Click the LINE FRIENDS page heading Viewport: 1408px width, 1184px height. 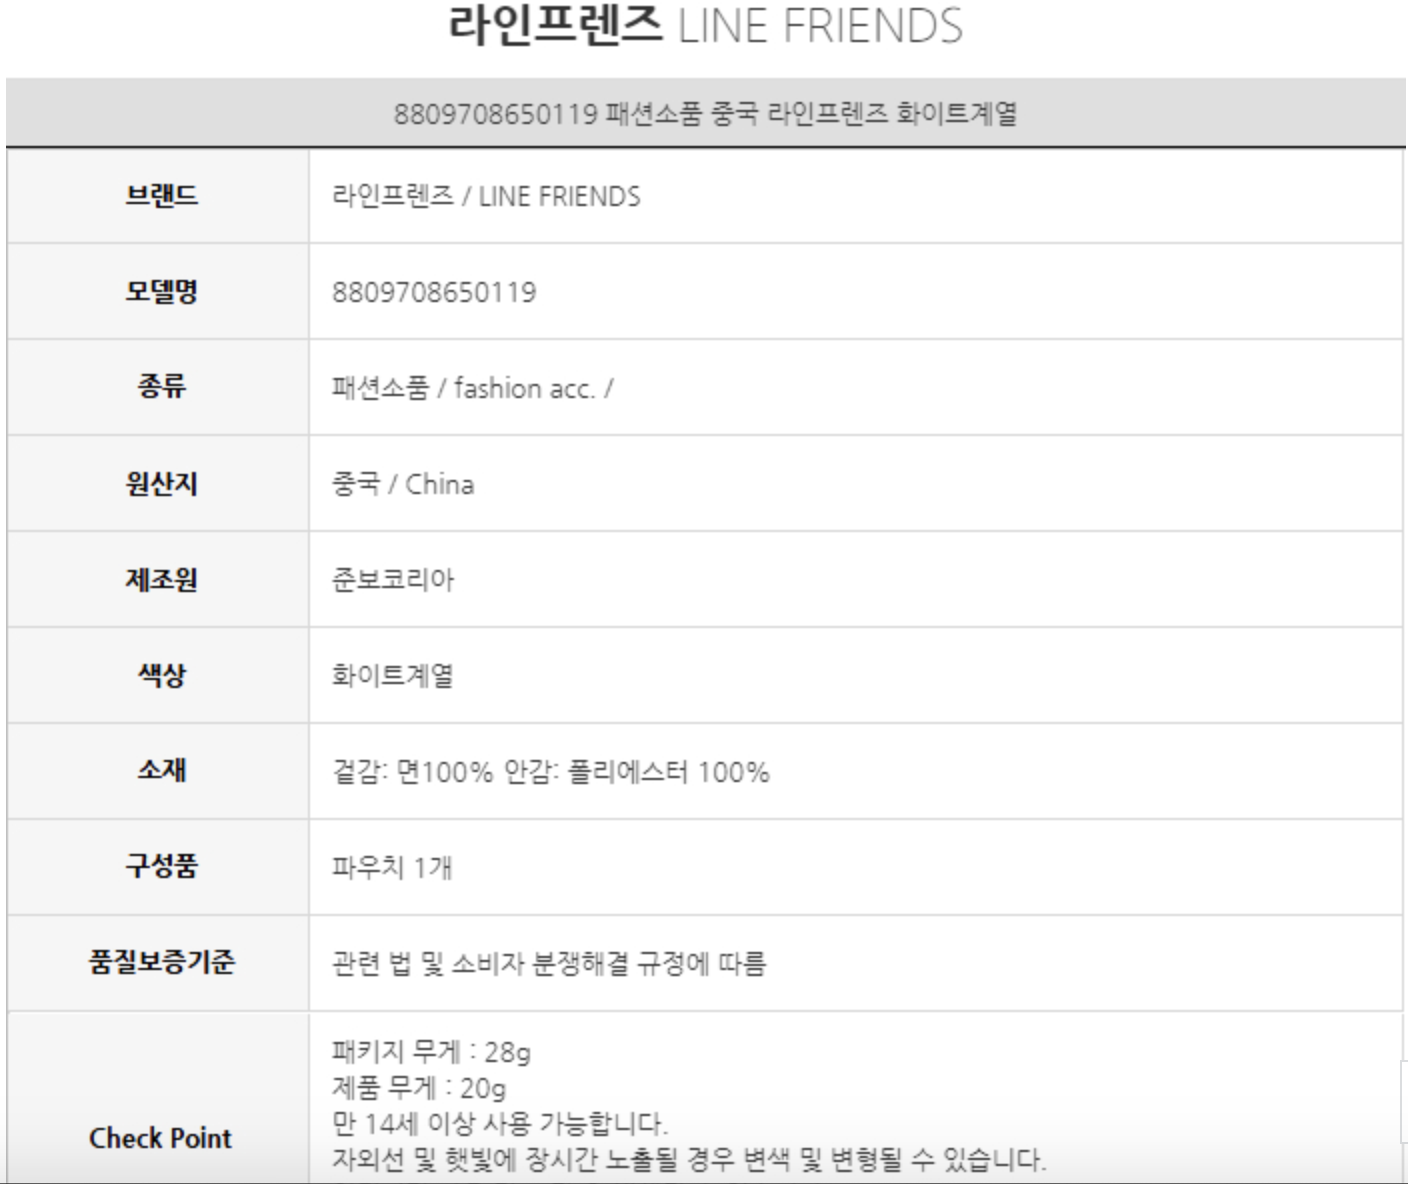704,26
